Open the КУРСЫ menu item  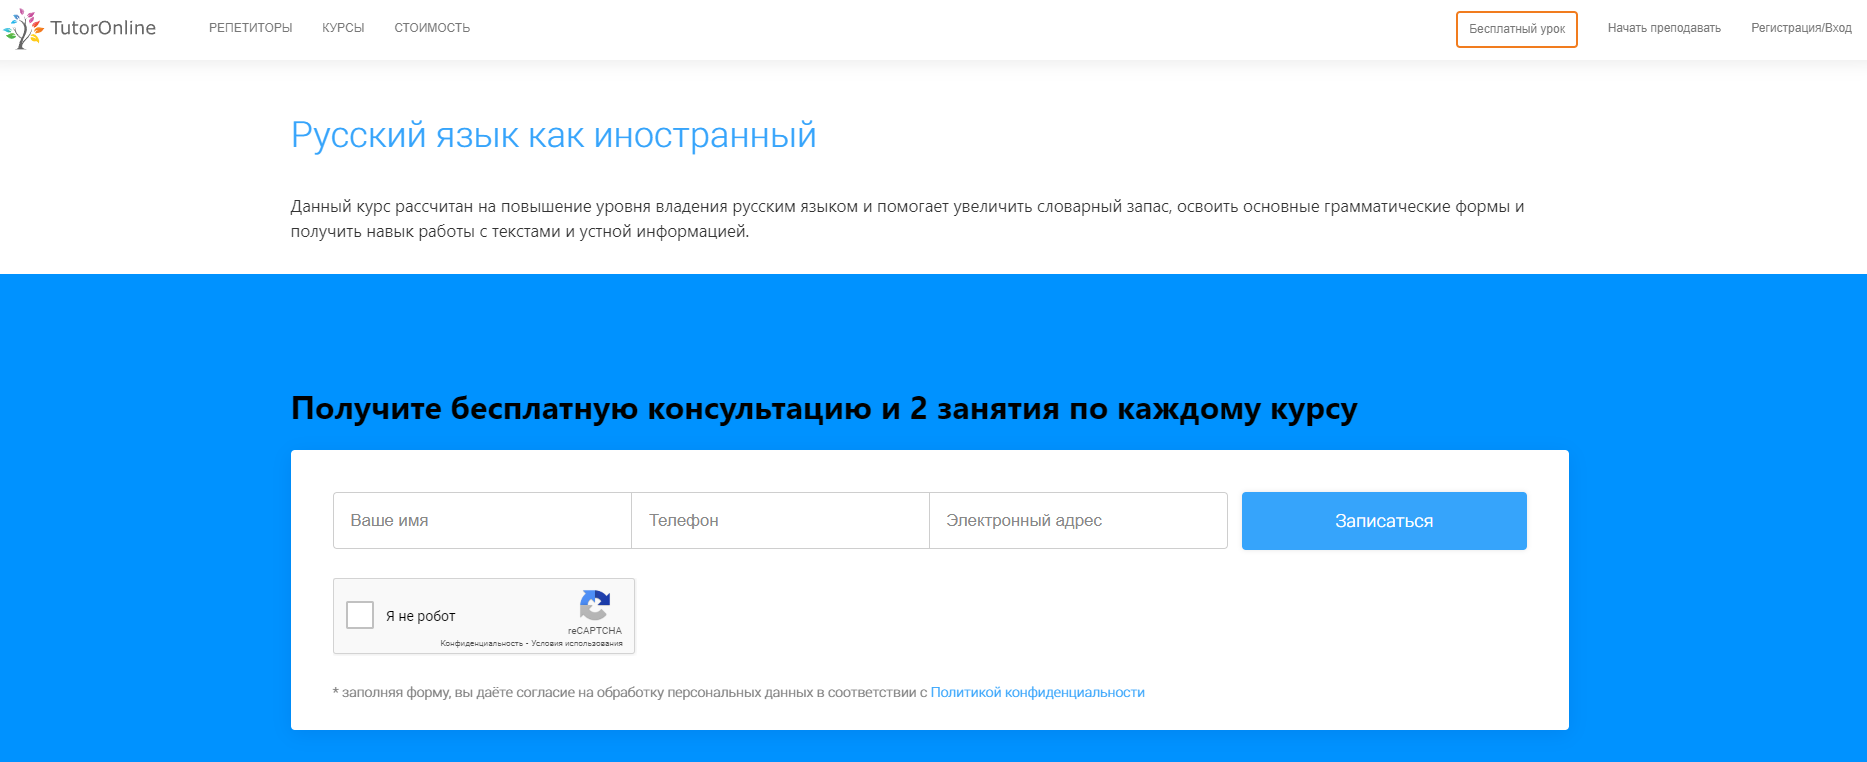[x=343, y=28]
